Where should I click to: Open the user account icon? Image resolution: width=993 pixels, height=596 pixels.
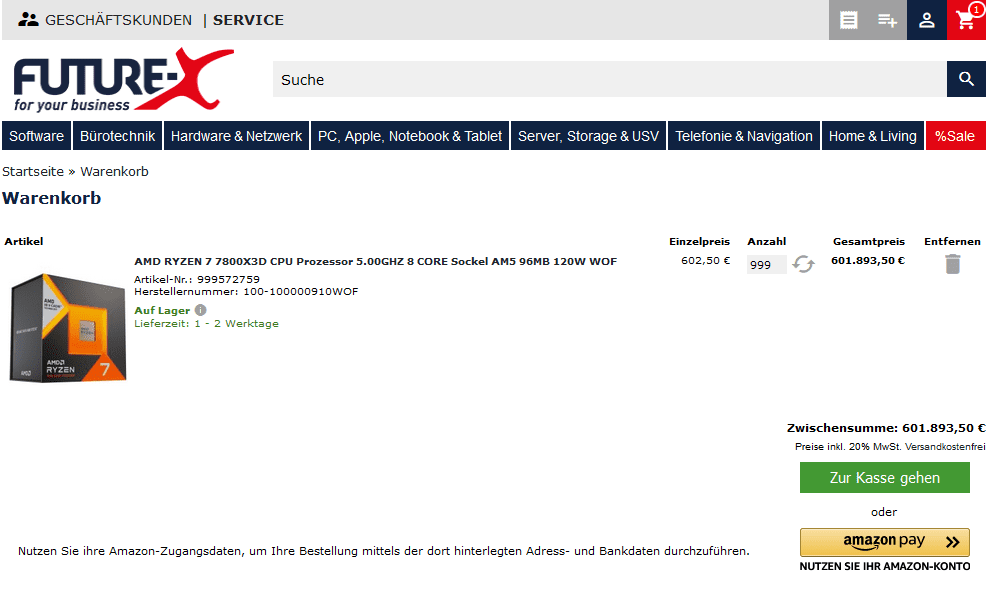[x=927, y=20]
